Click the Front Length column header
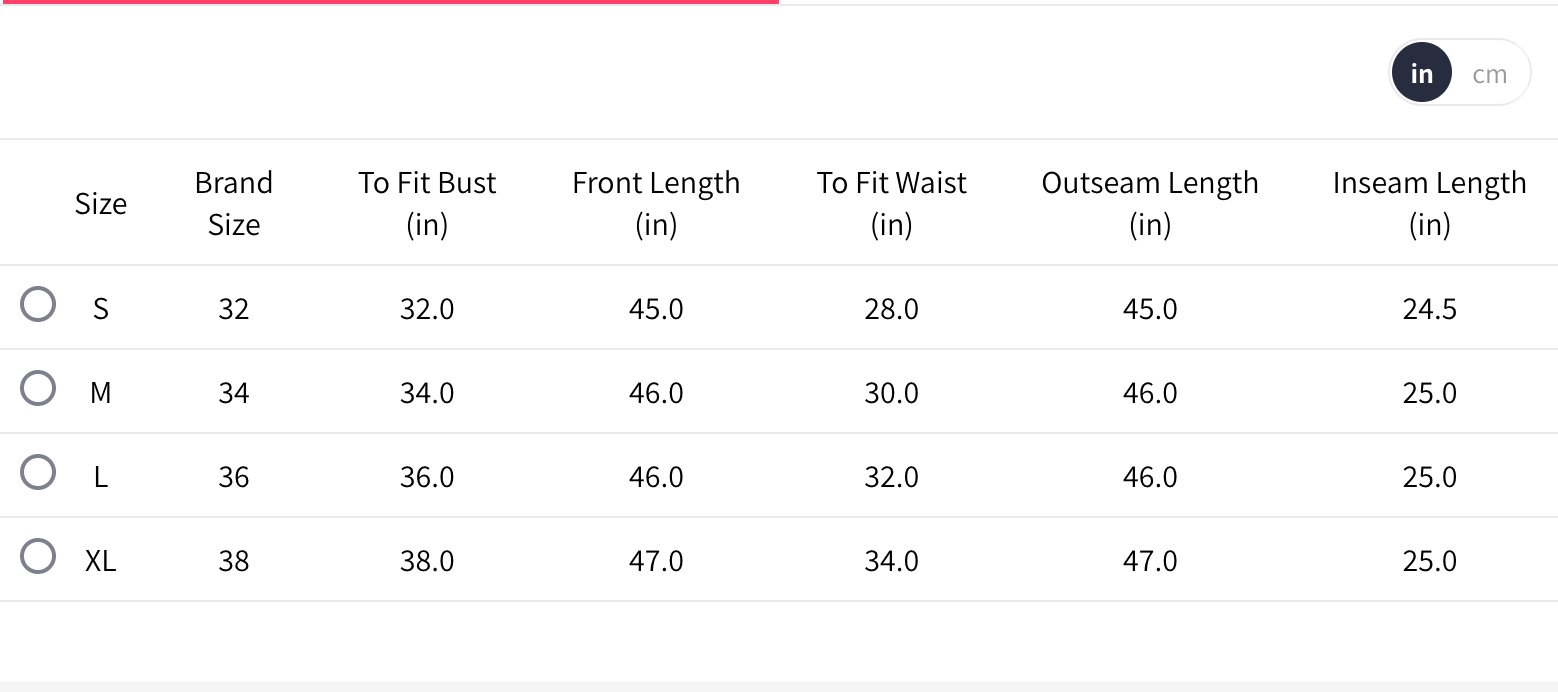The height and width of the screenshot is (692, 1558). [656, 204]
